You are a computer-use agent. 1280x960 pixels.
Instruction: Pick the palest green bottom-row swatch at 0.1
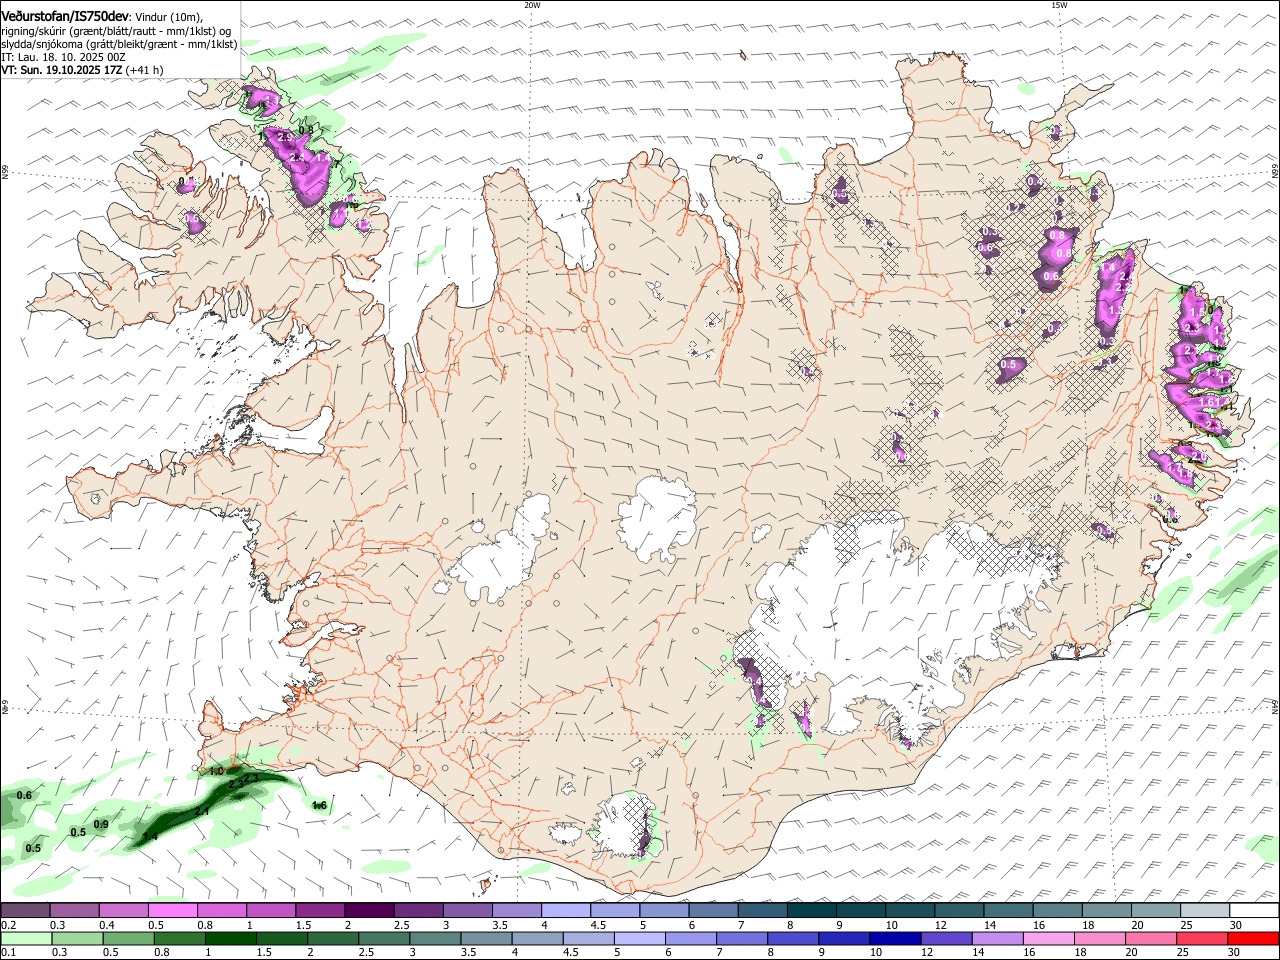click(x=25, y=938)
